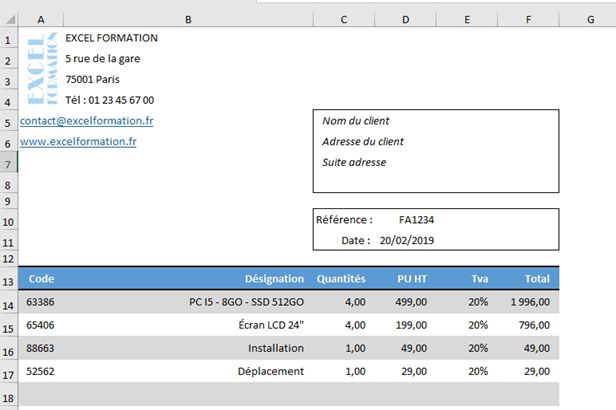Click the 'Déplacement' designation cell
Screen dimensions: 616x410
point(270,371)
